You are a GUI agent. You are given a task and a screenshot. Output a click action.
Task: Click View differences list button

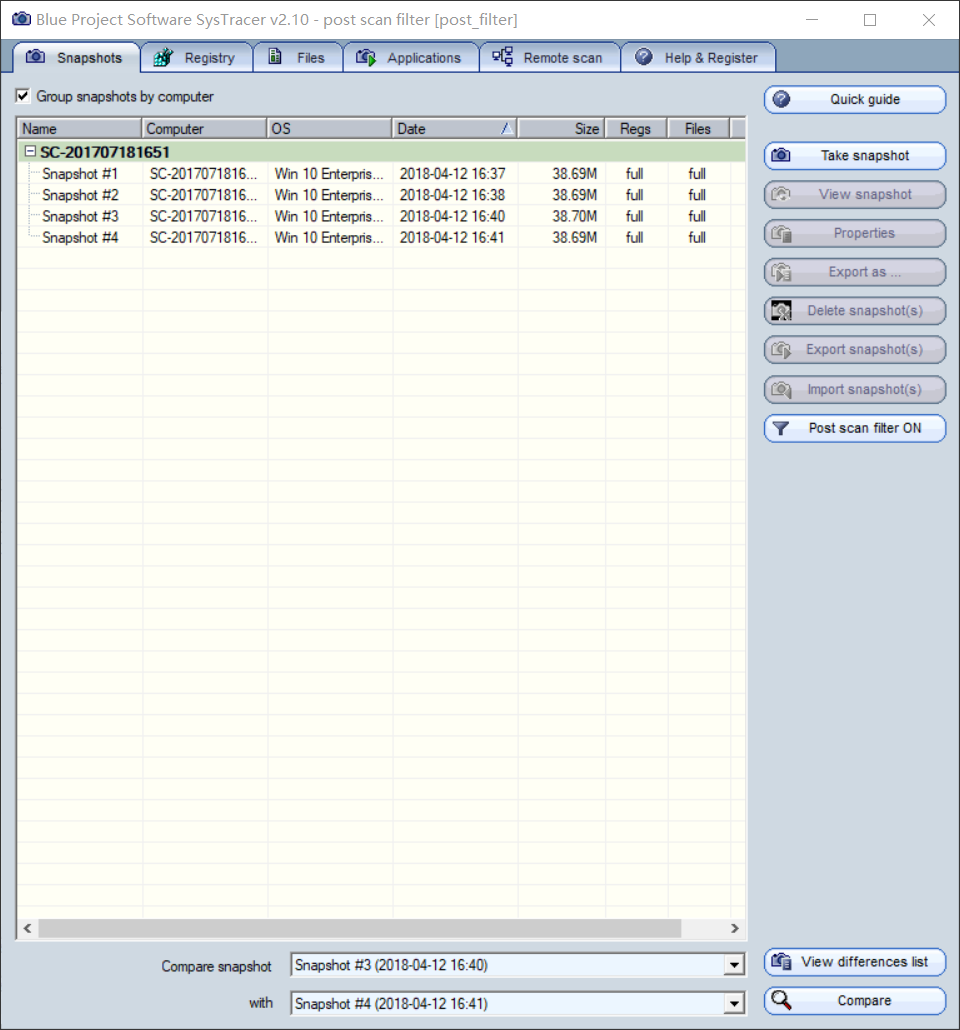[855, 962]
